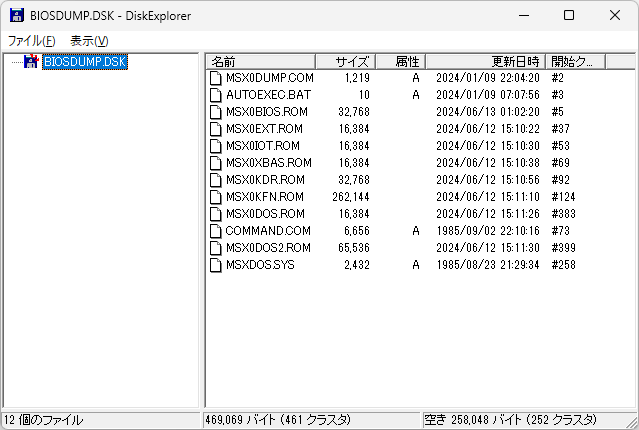The image size is (639, 430).
Task: Select the MSX0KDR.ROM file name
Action: click(x=265, y=180)
